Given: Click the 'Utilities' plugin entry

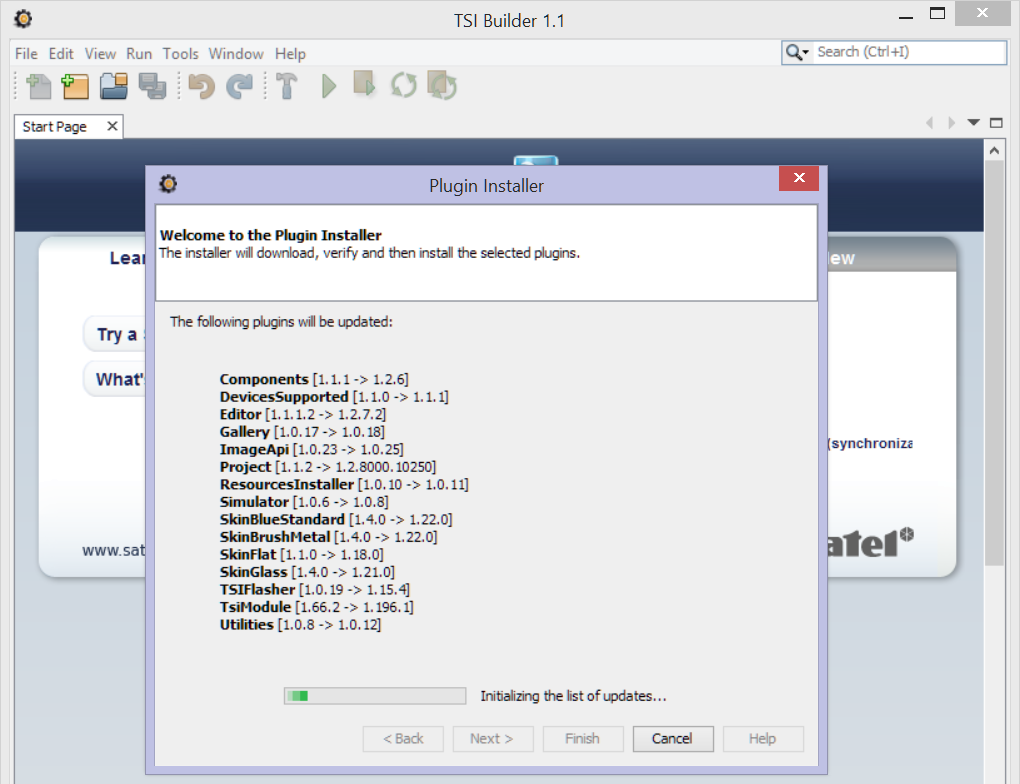Looking at the screenshot, I should coord(300,625).
